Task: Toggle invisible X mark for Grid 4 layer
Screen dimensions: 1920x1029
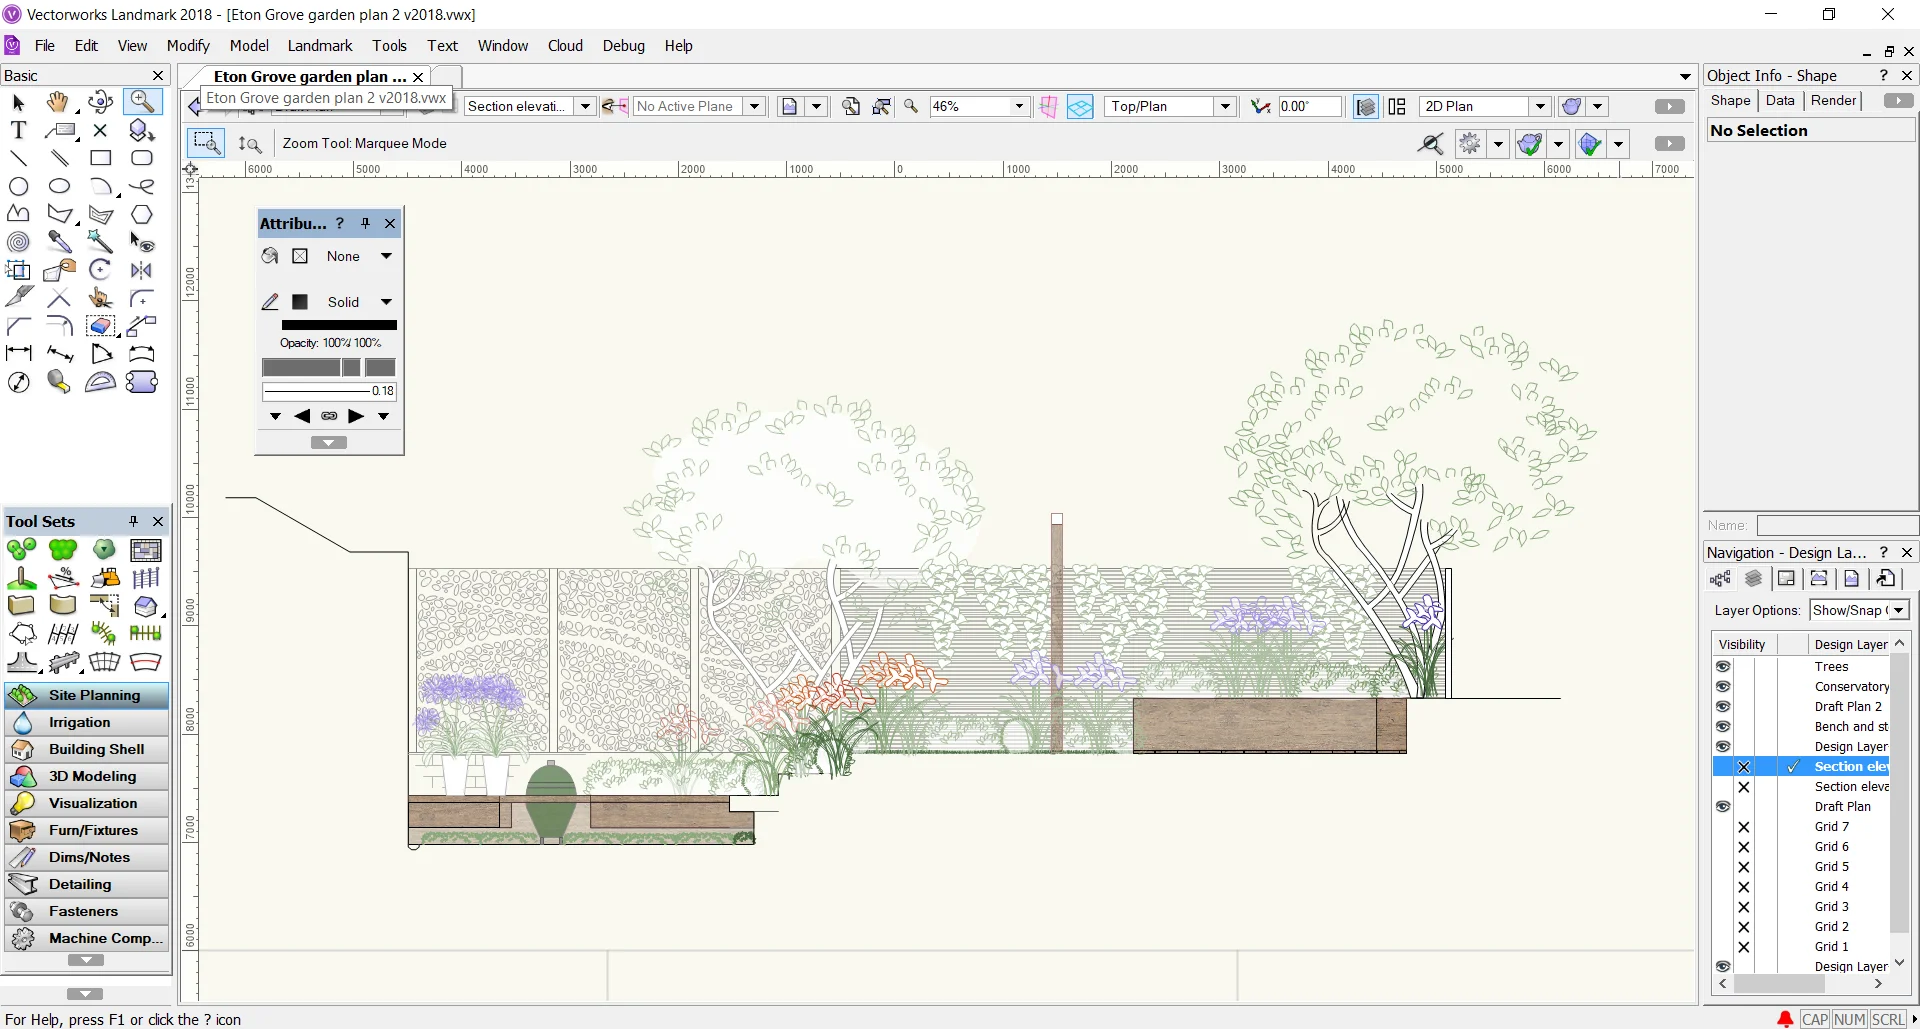Action: pos(1744,887)
